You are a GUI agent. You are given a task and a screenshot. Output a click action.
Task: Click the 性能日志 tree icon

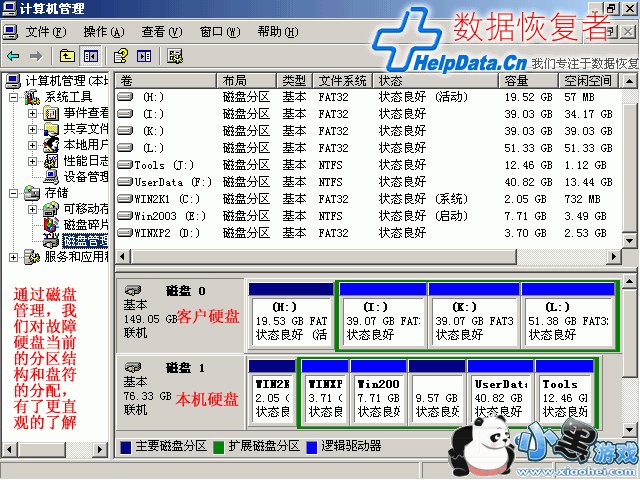tap(51, 161)
